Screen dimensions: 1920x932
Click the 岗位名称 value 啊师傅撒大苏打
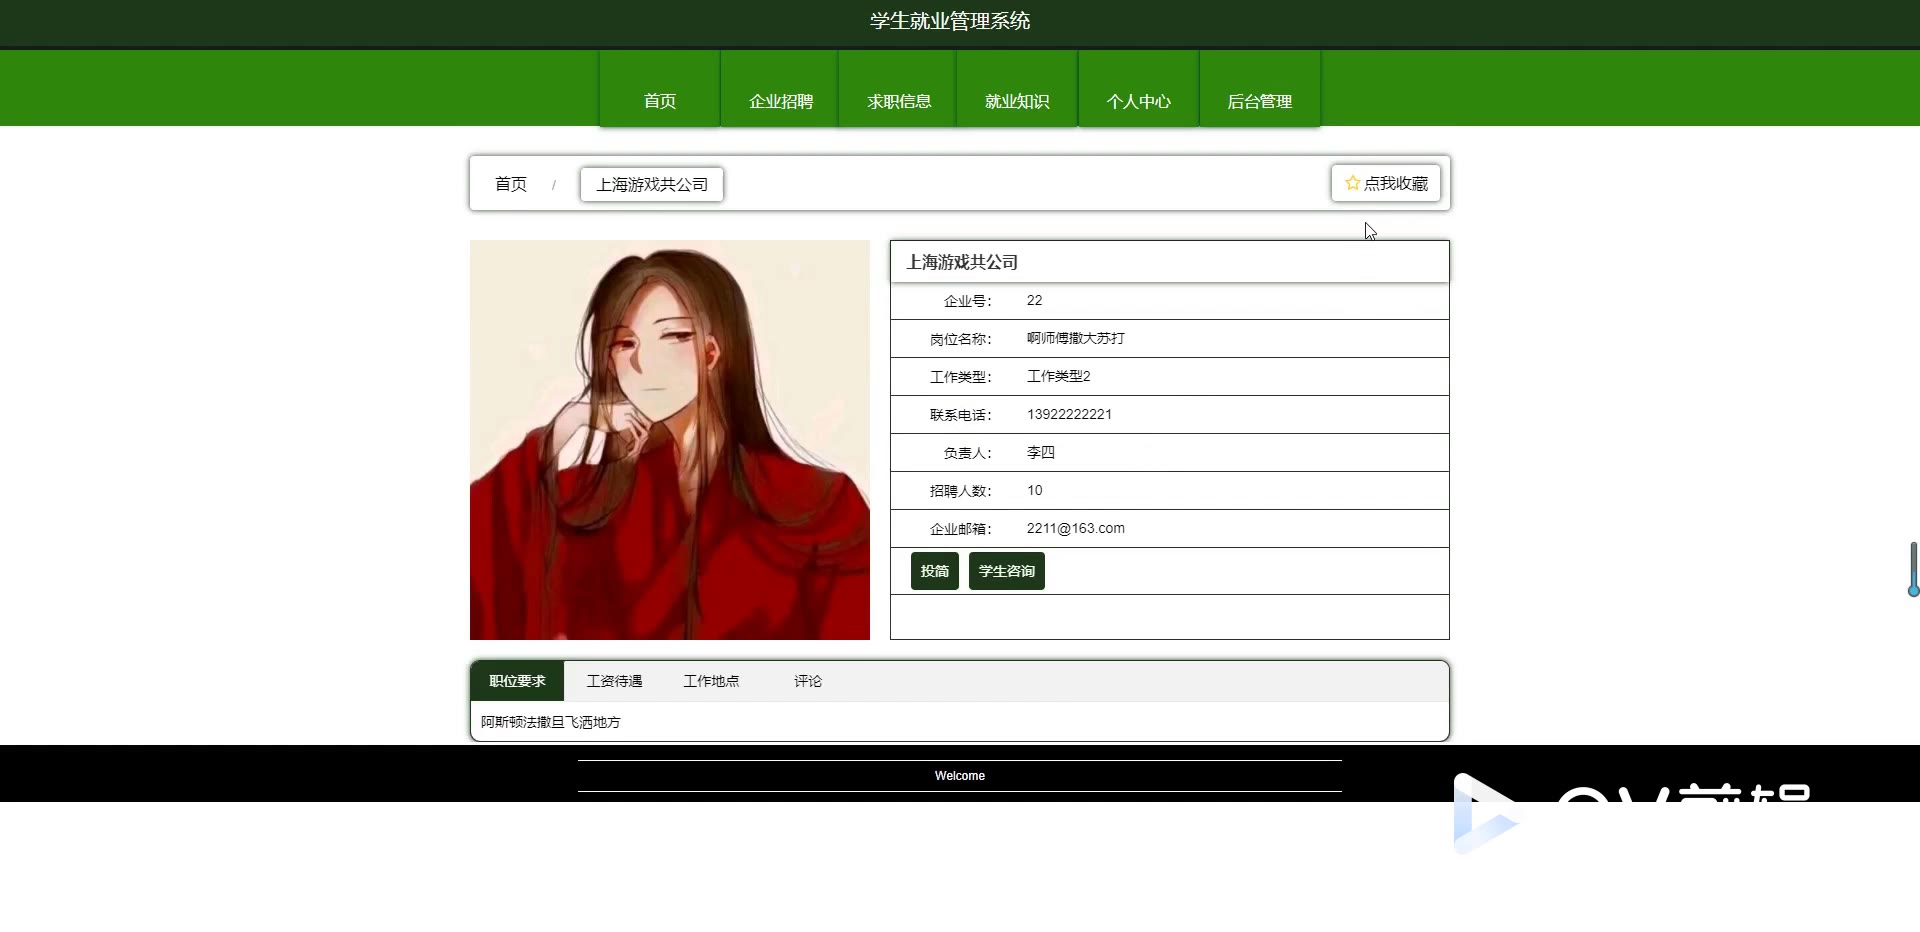[x=1076, y=338]
